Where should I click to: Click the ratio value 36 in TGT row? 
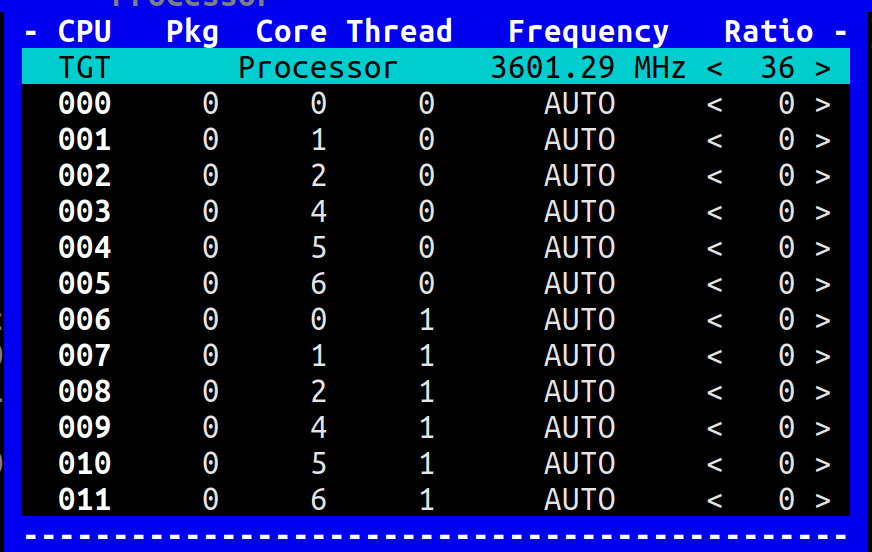tap(777, 68)
